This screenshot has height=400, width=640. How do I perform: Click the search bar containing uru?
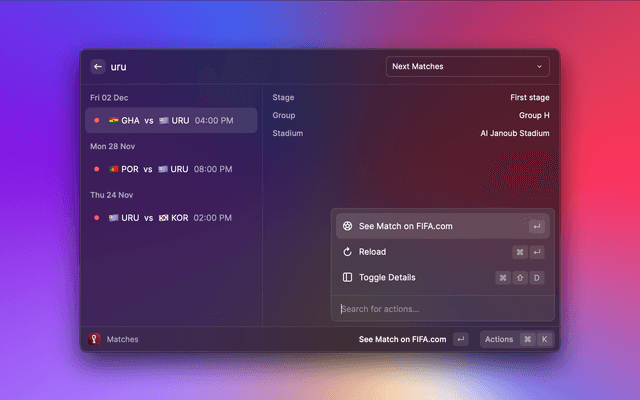pyautogui.click(x=240, y=67)
